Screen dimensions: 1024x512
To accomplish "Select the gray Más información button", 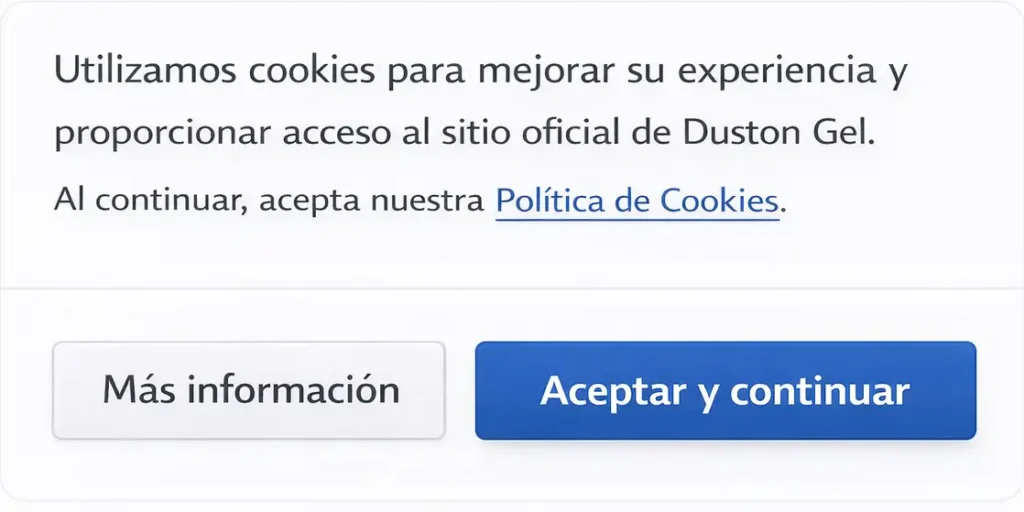I will (x=249, y=391).
